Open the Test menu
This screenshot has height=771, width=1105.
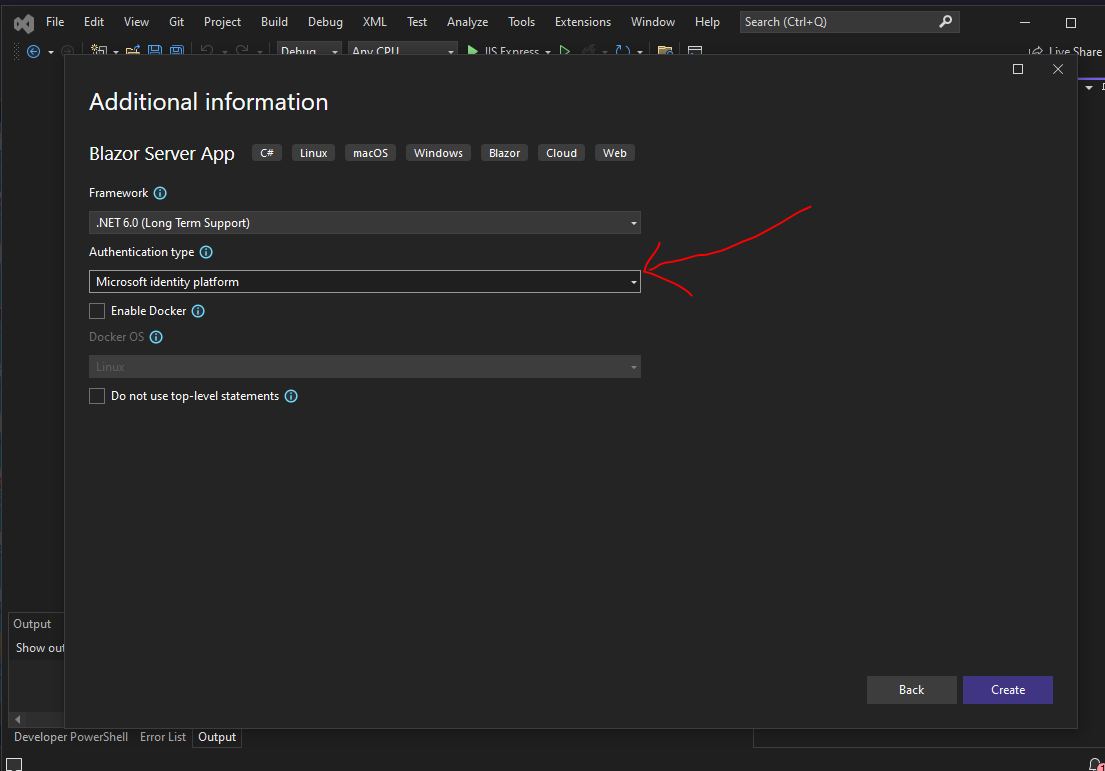tap(416, 22)
